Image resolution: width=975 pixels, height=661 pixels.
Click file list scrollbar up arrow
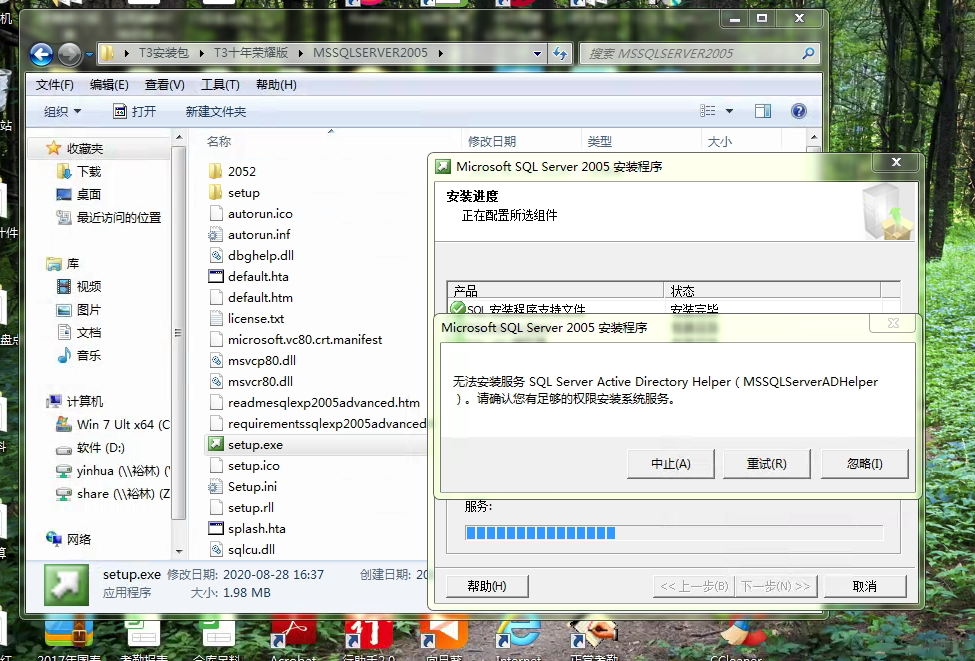tap(813, 137)
